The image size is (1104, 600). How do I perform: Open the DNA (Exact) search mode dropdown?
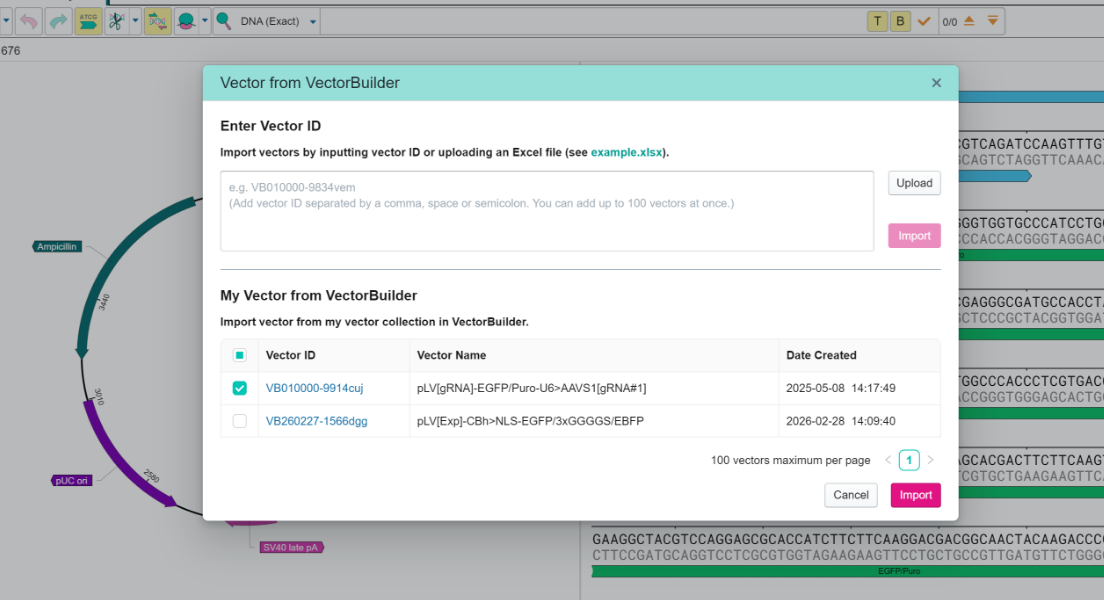[313, 22]
